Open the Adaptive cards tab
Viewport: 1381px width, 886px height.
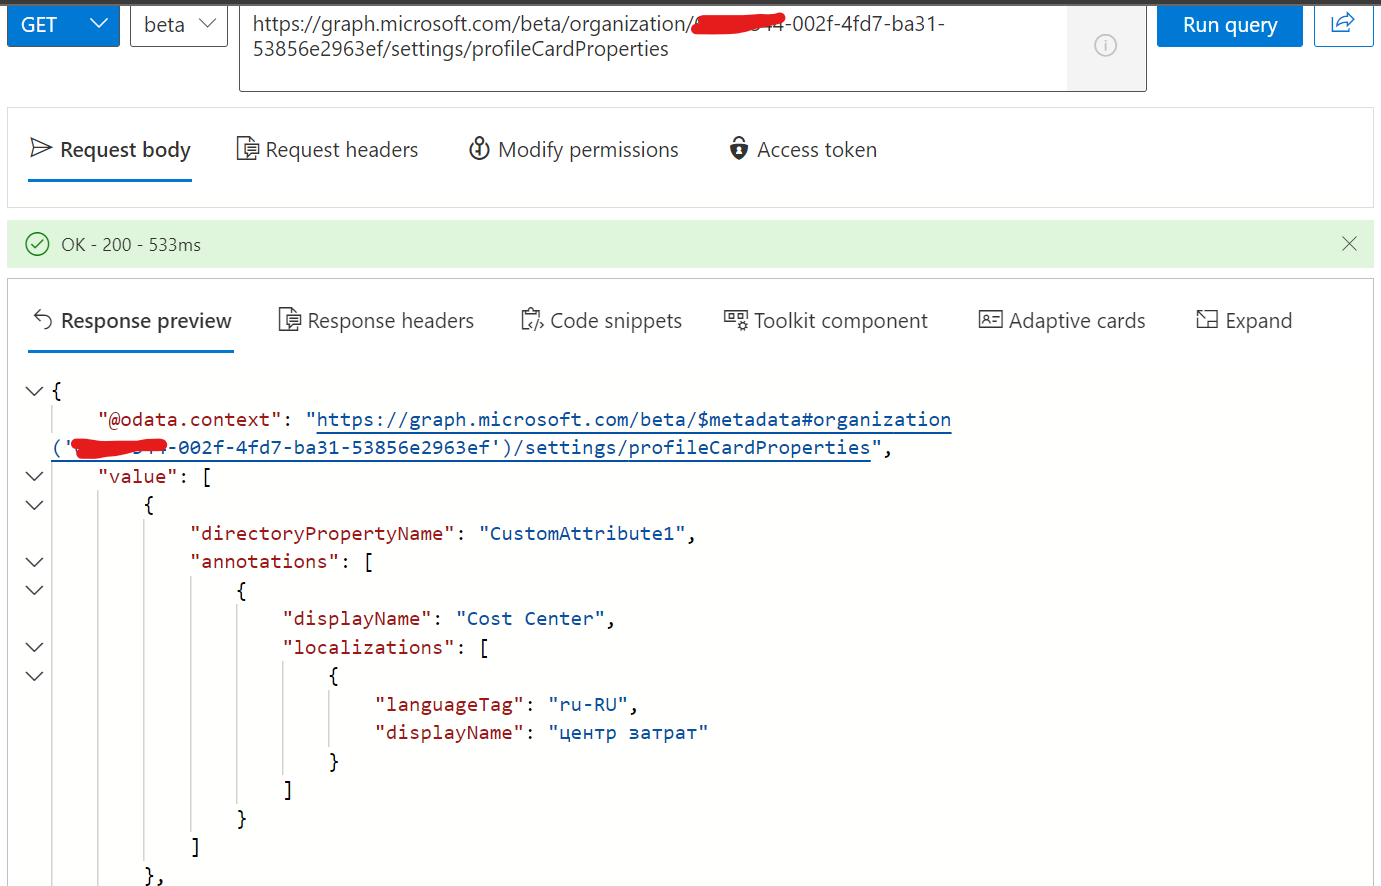[x=1062, y=321]
